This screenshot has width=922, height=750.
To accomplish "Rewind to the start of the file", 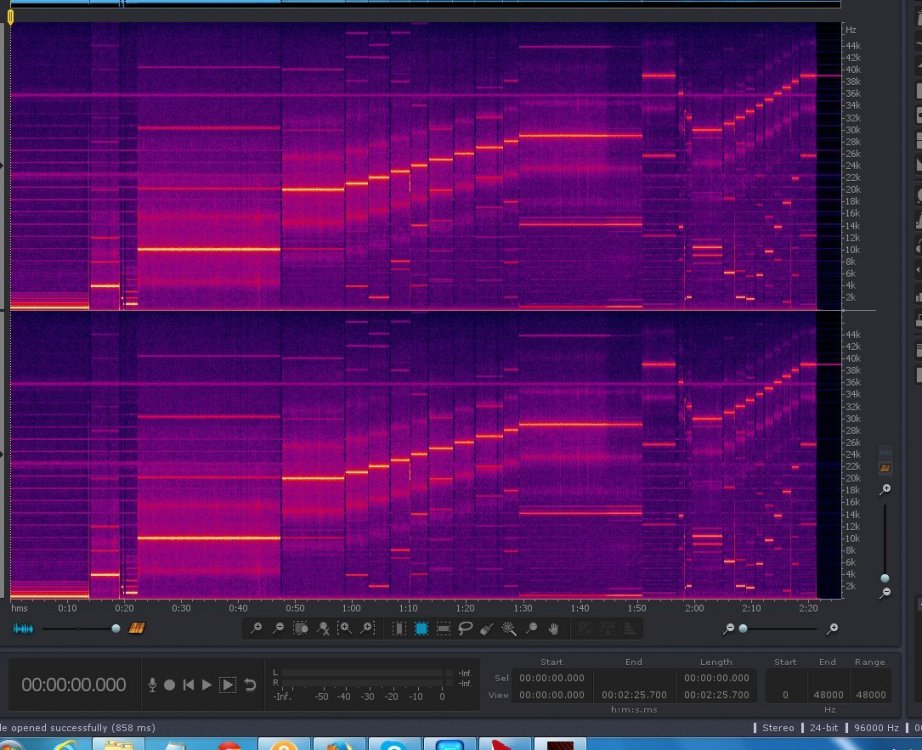I will (188, 685).
